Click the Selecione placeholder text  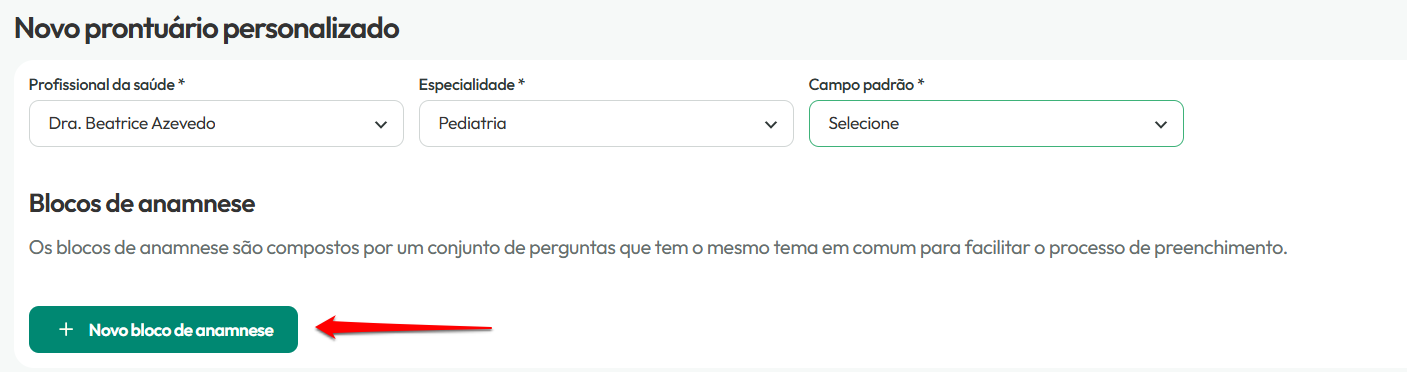click(864, 124)
